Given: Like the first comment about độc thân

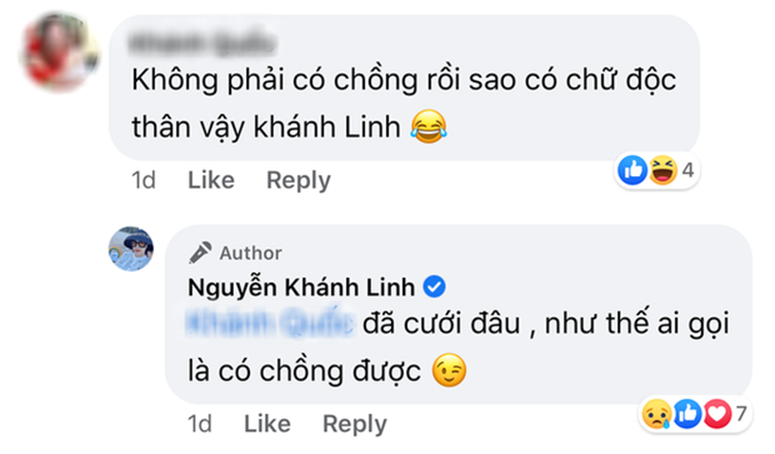Looking at the screenshot, I should [211, 180].
